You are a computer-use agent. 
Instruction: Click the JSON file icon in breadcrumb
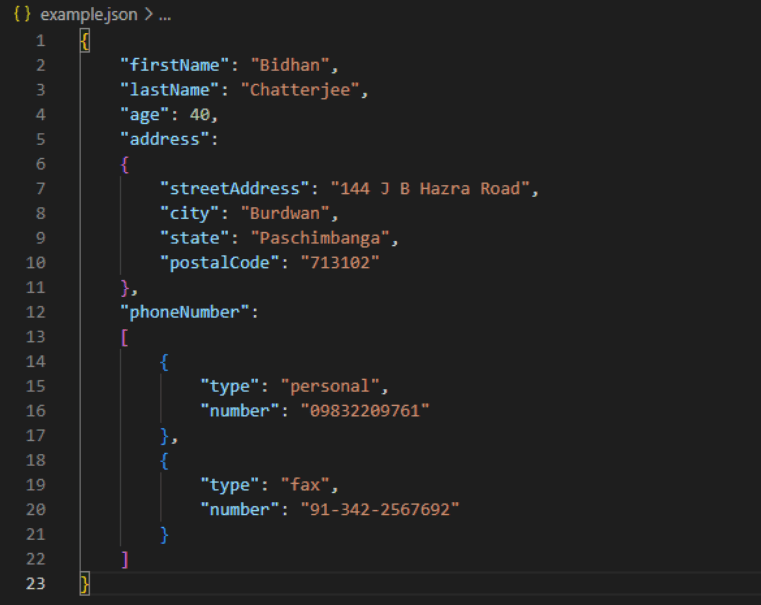point(22,14)
